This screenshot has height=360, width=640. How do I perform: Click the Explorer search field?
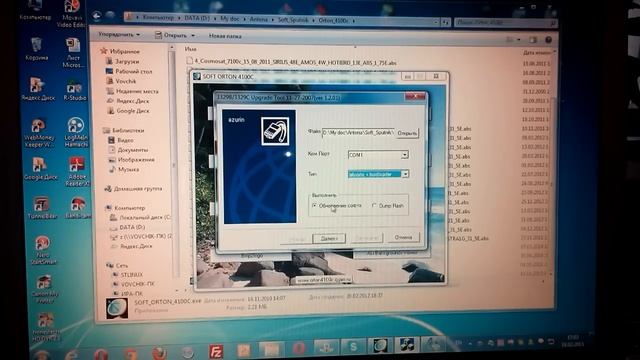506,23
